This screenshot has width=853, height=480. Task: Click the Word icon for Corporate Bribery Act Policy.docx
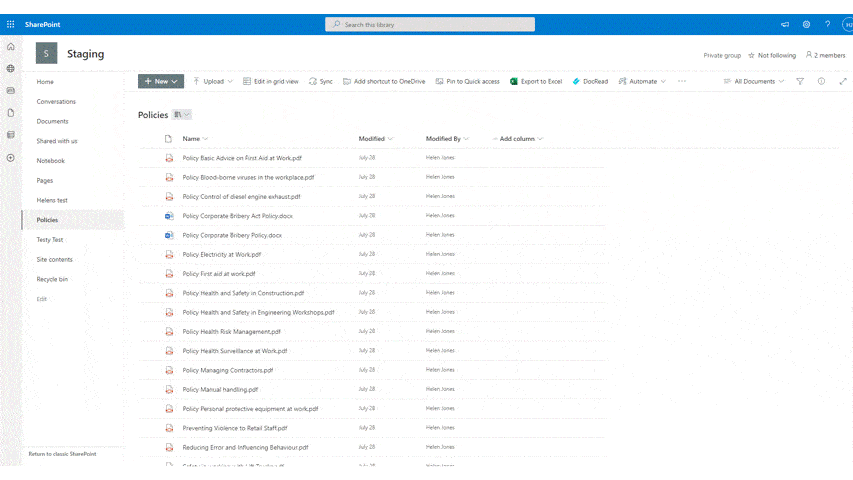point(169,216)
